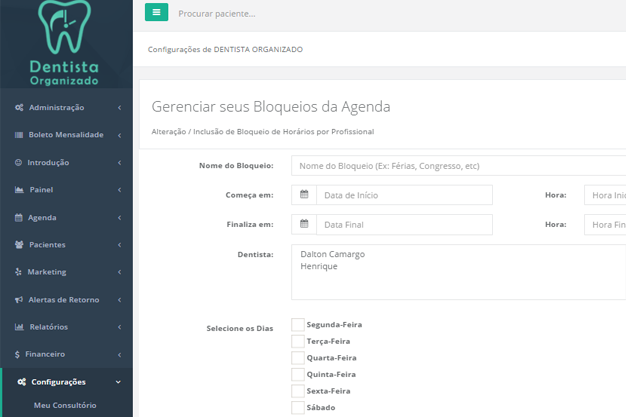Select Dalton Camargo in Dentista list
The height and width of the screenshot is (417, 626).
click(x=333, y=254)
